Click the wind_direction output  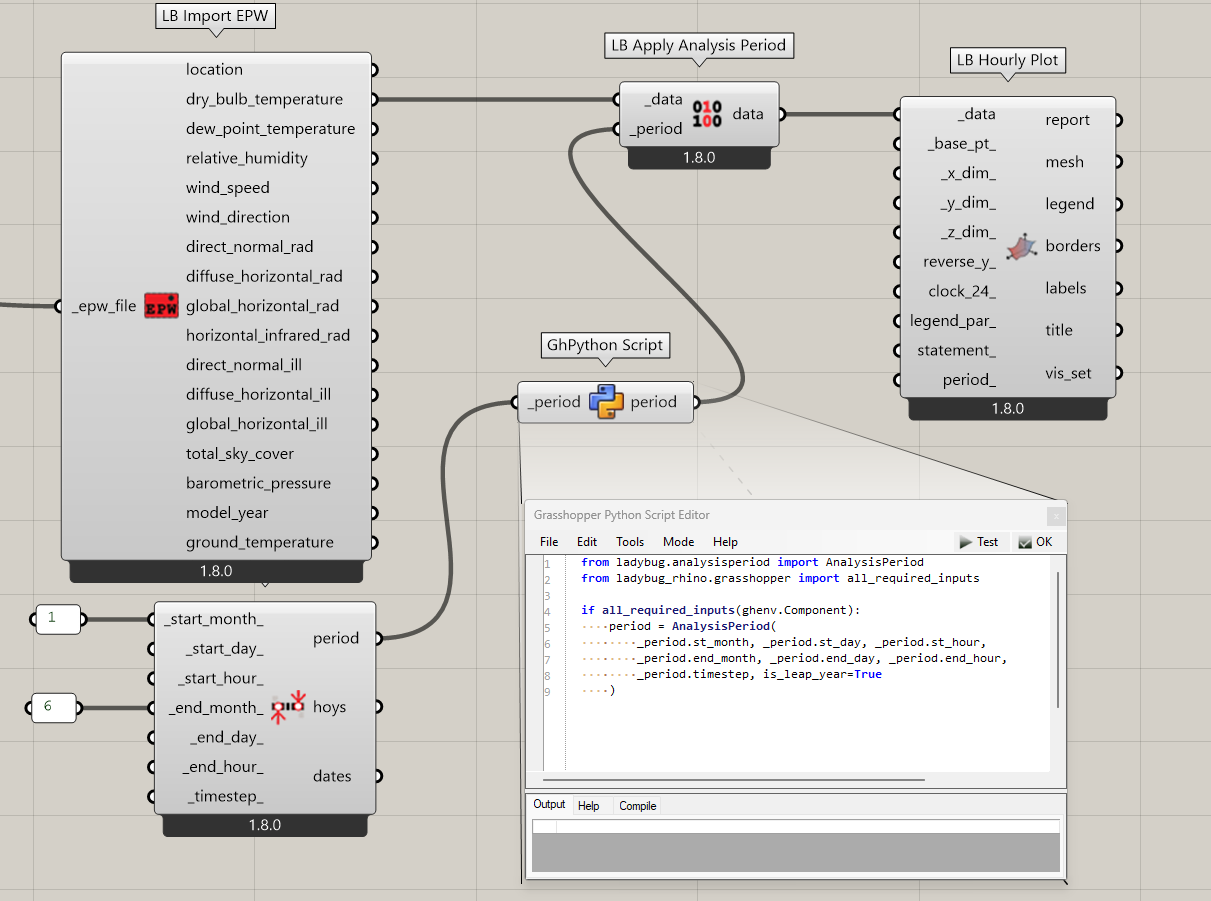point(238,217)
